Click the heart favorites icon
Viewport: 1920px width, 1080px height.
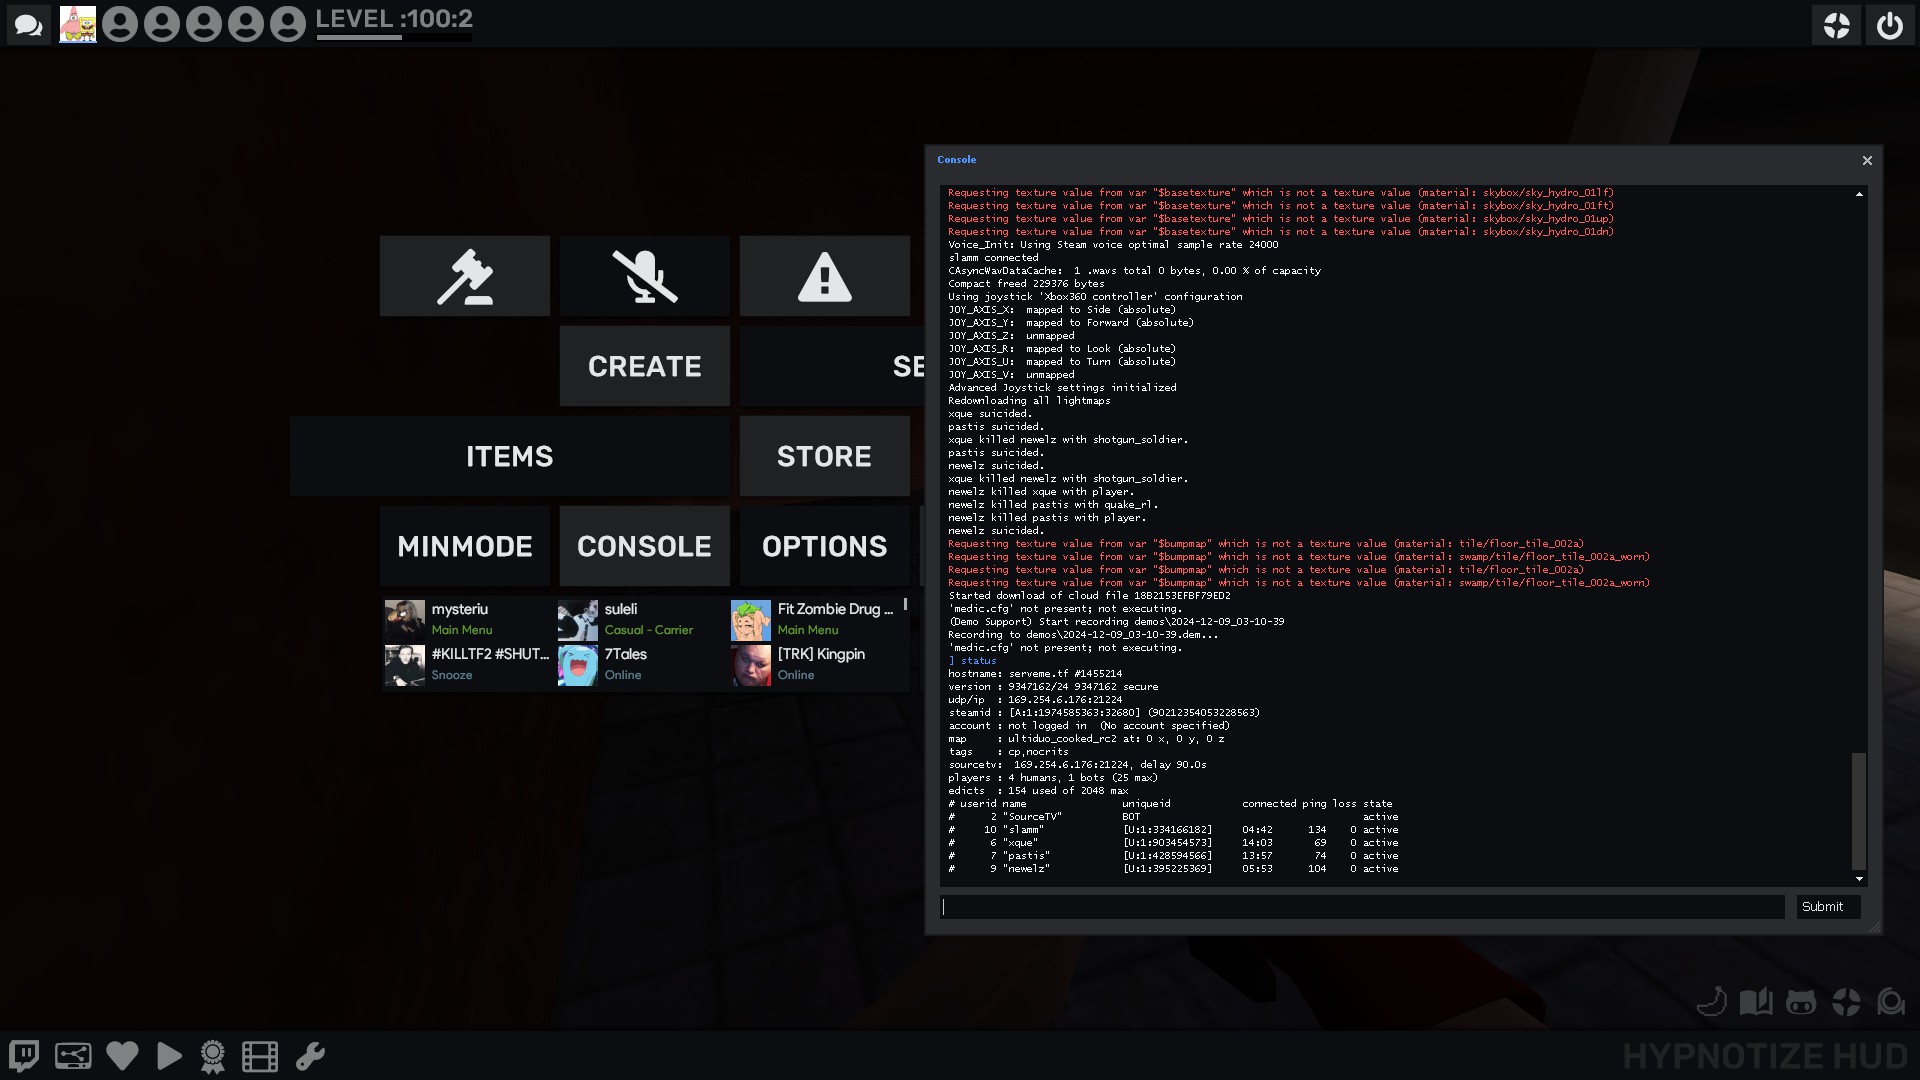[x=122, y=1056]
